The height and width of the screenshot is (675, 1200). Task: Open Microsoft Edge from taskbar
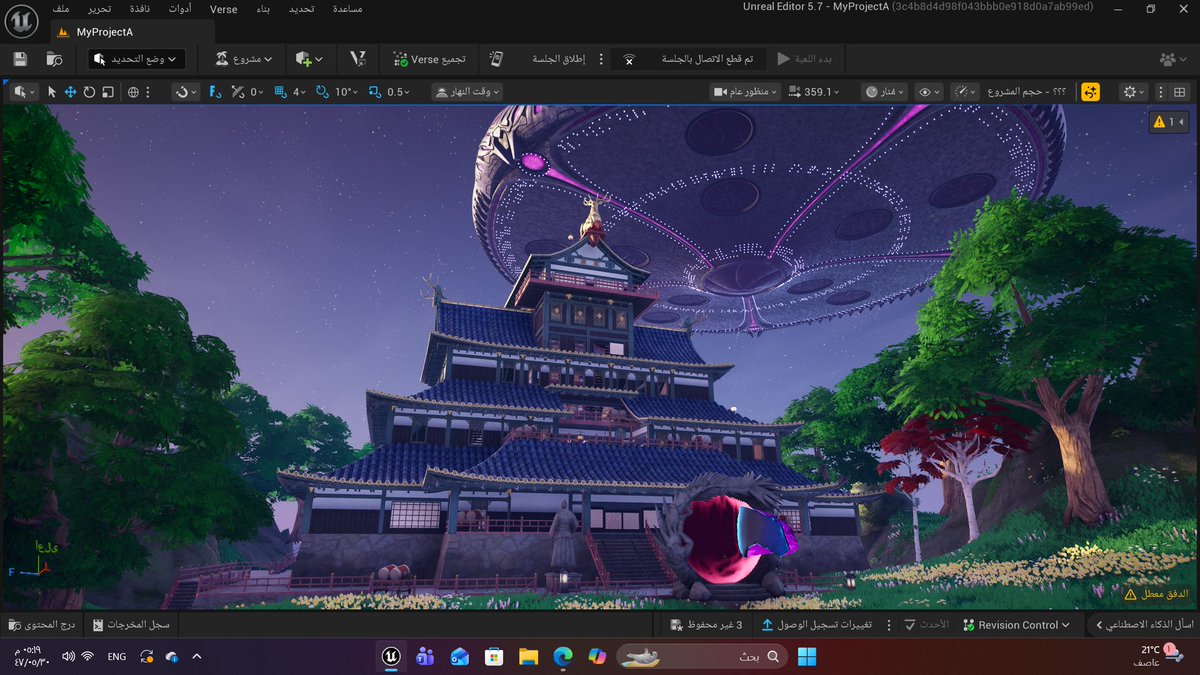562,656
